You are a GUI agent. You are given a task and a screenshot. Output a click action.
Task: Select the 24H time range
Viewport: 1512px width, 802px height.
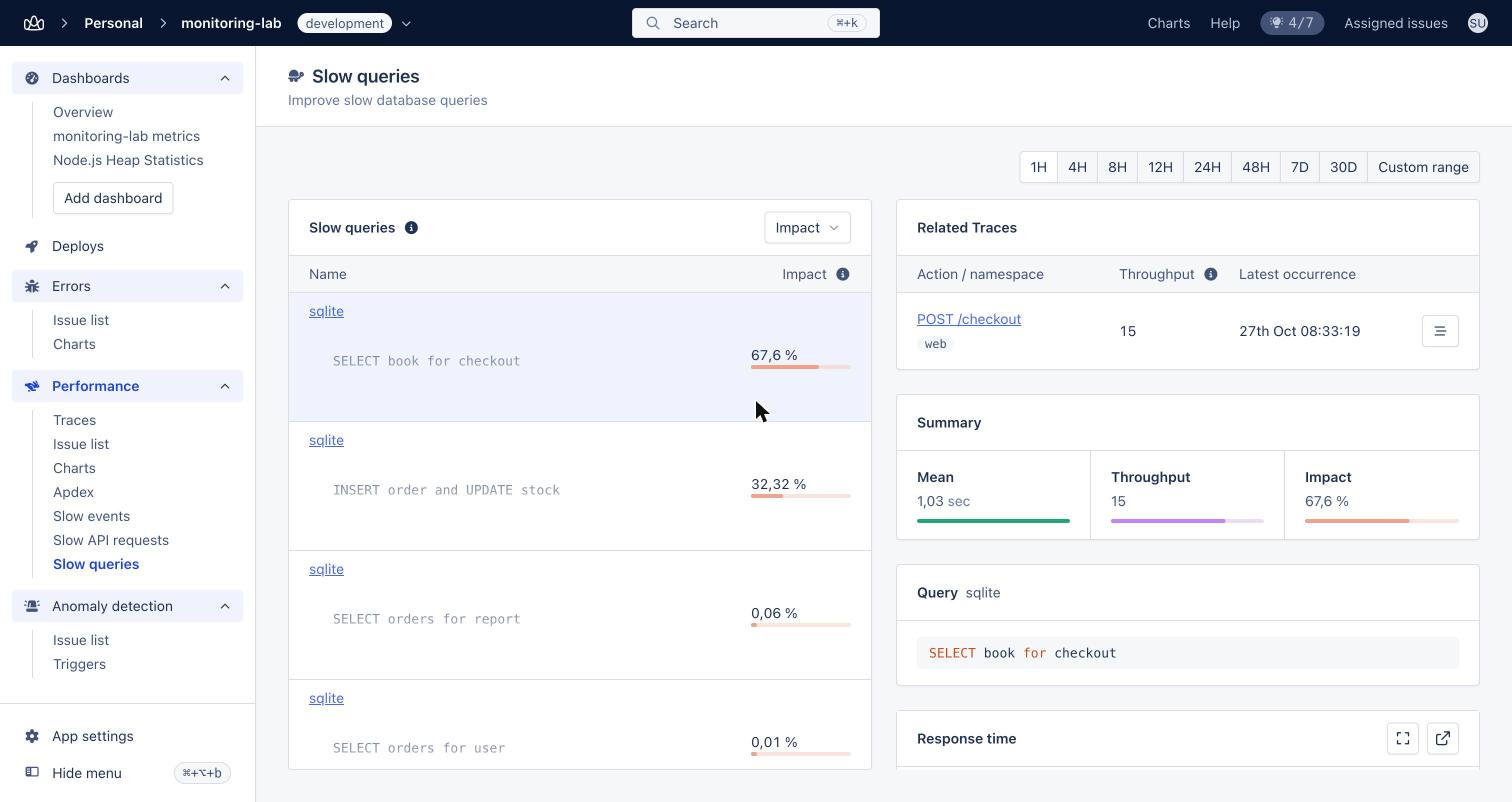(1207, 167)
